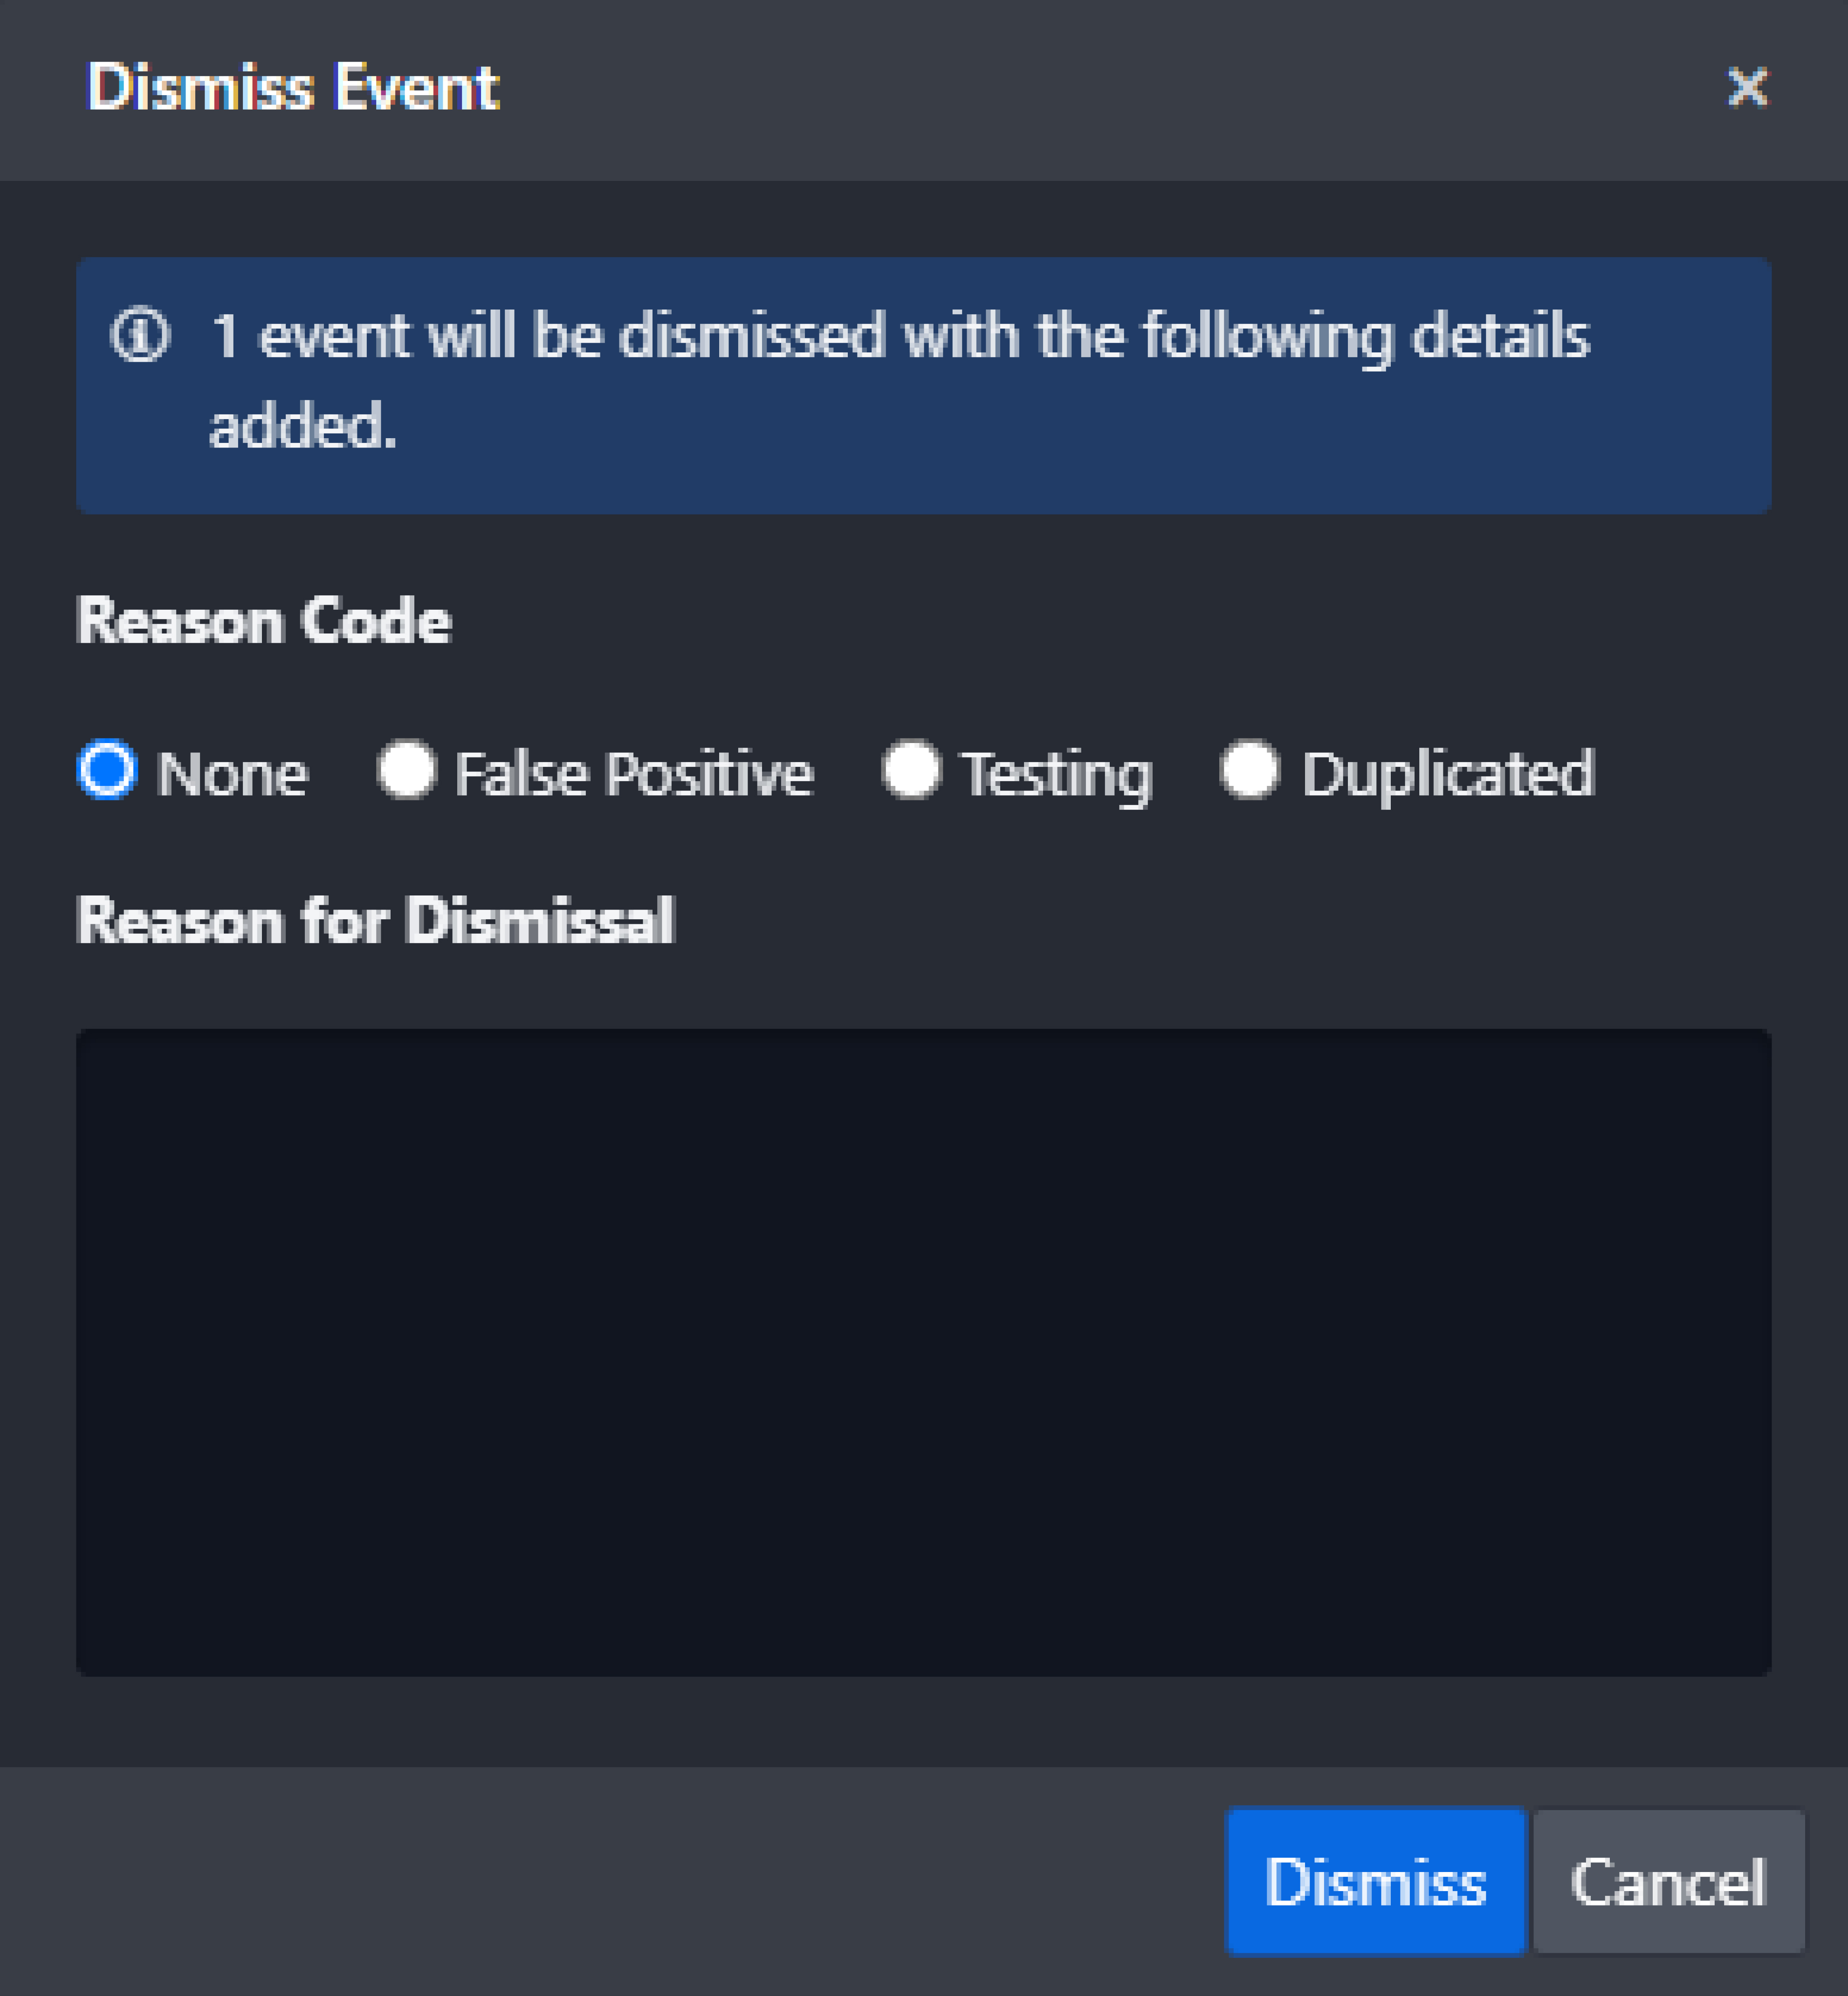This screenshot has width=1848, height=1996.
Task: Click the Reason Code heading
Action: (264, 621)
